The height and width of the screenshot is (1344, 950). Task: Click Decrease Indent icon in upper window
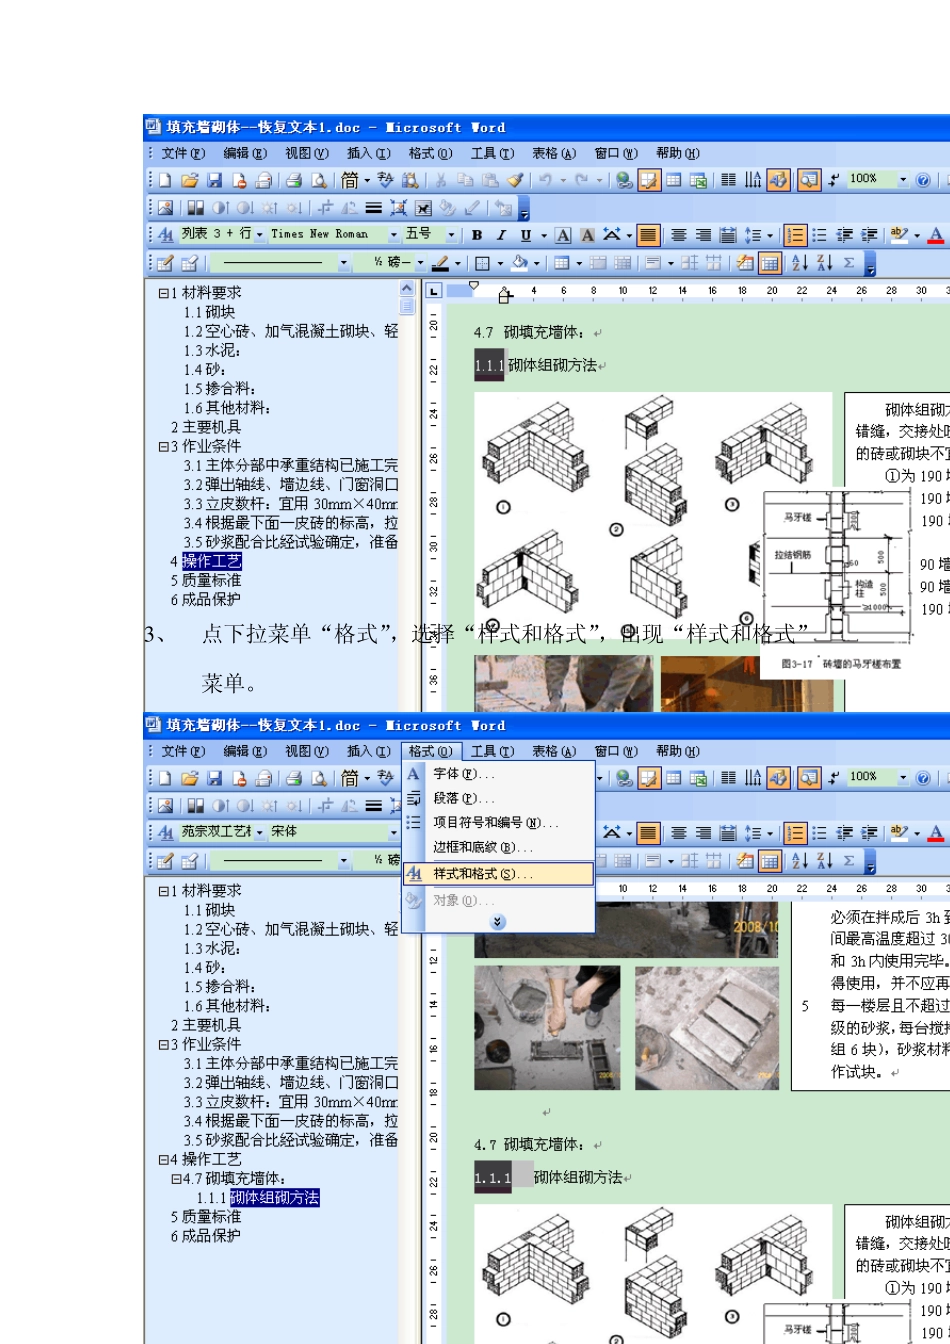845,235
